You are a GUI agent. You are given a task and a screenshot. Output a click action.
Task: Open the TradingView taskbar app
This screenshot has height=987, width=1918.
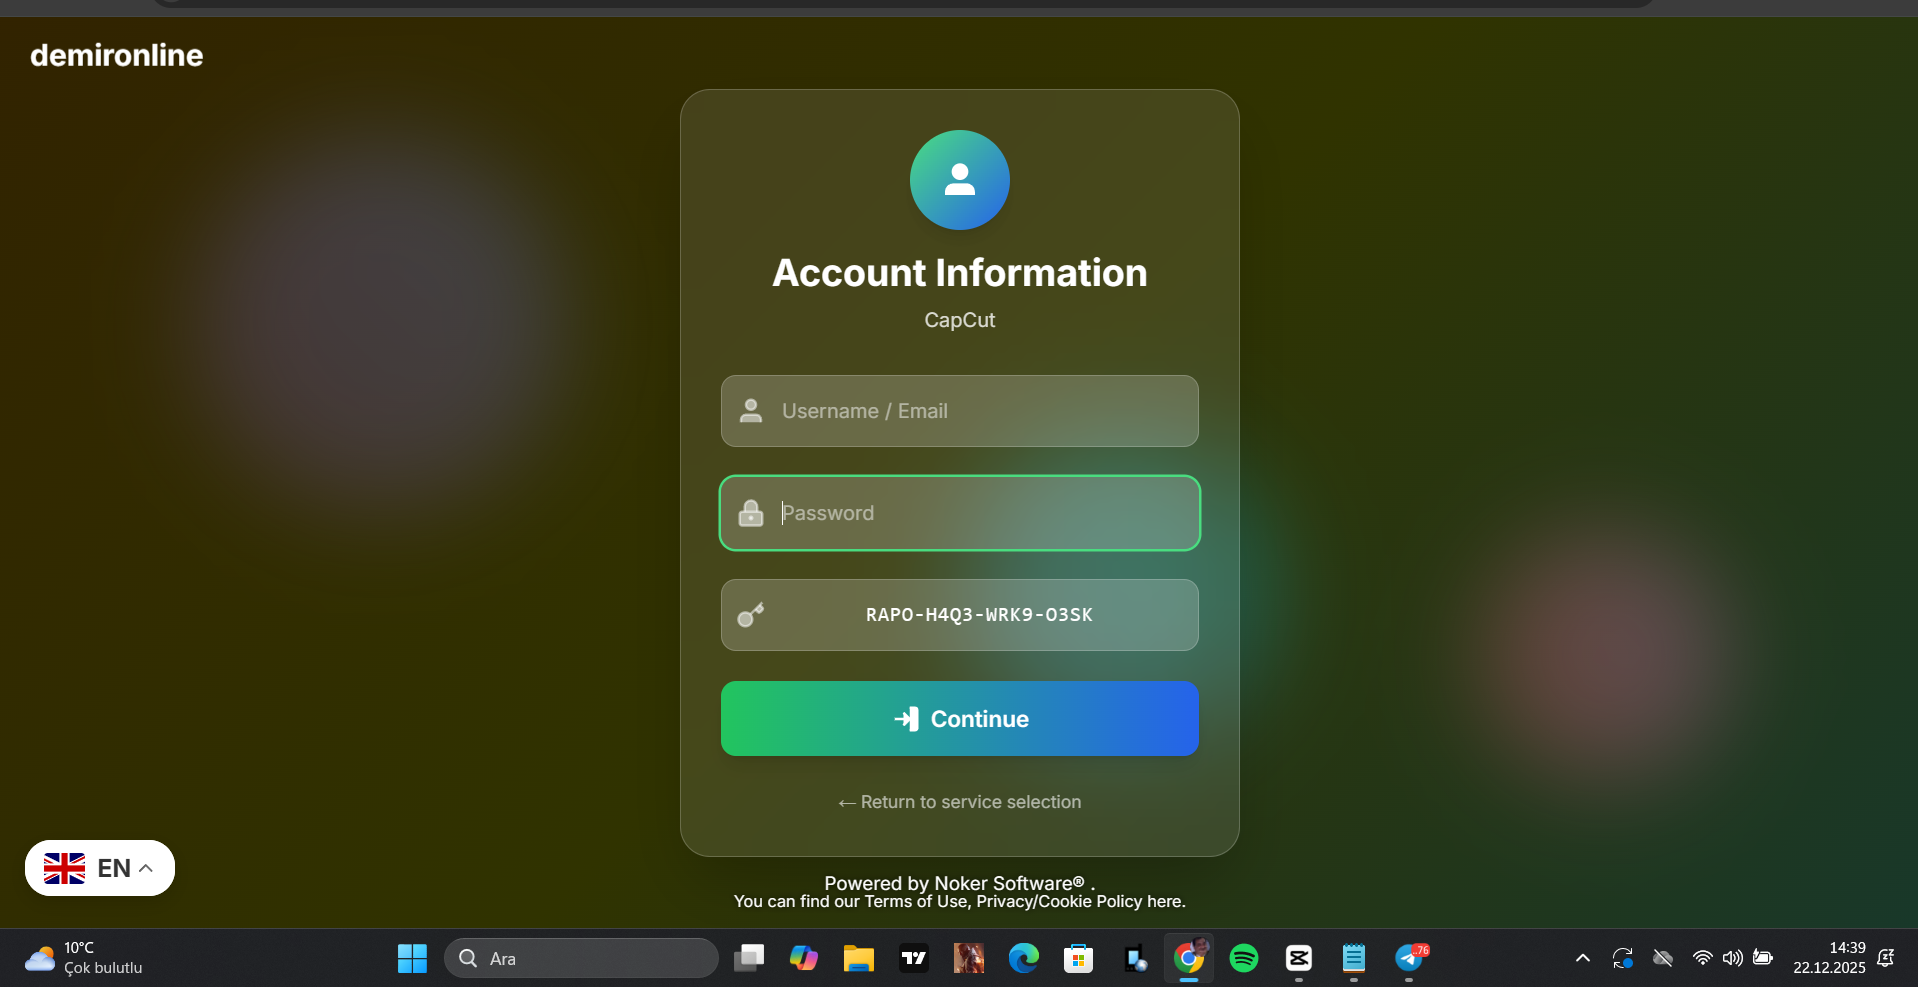[914, 958]
